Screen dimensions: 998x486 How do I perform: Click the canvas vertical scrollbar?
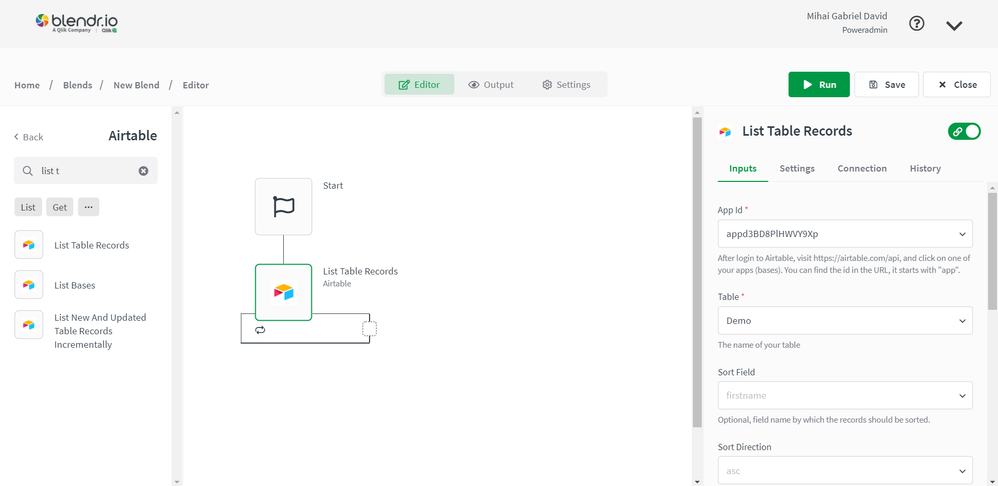point(697,272)
